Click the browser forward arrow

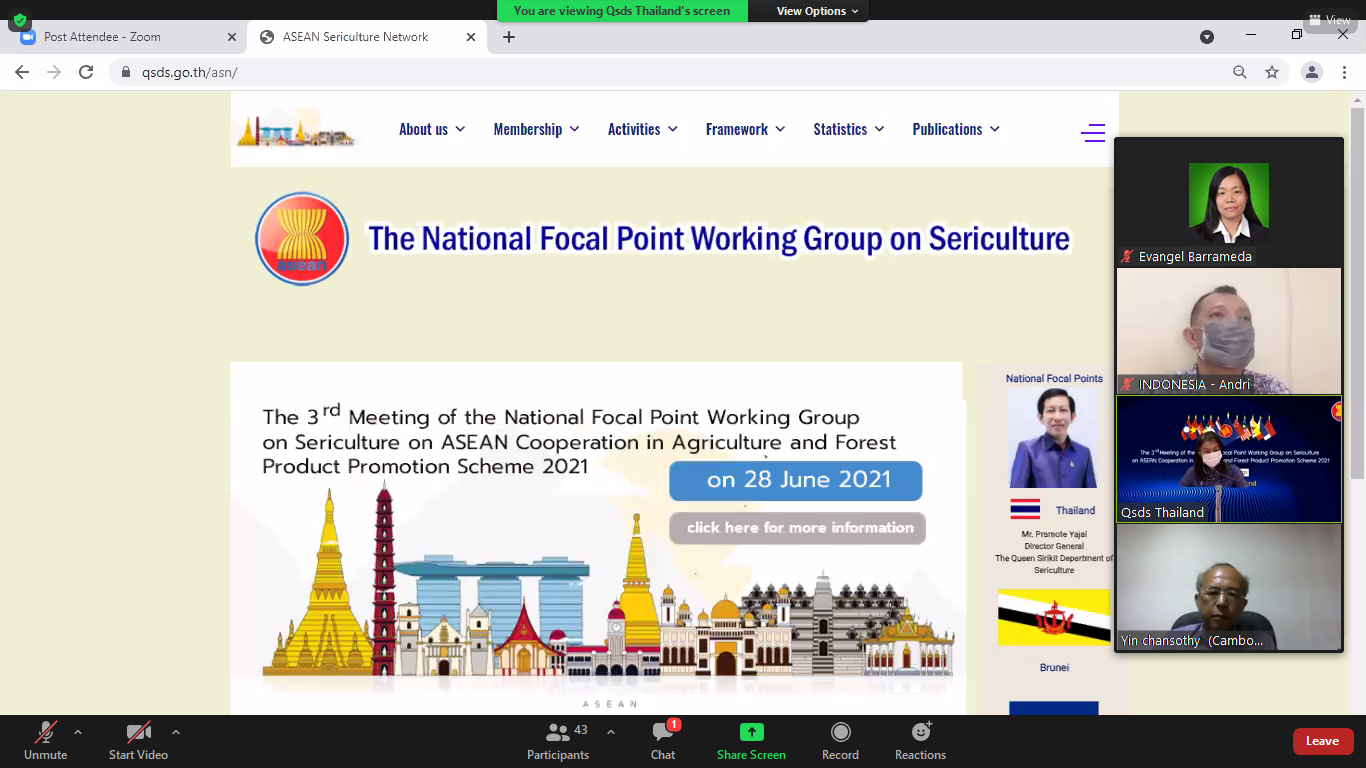click(x=54, y=72)
